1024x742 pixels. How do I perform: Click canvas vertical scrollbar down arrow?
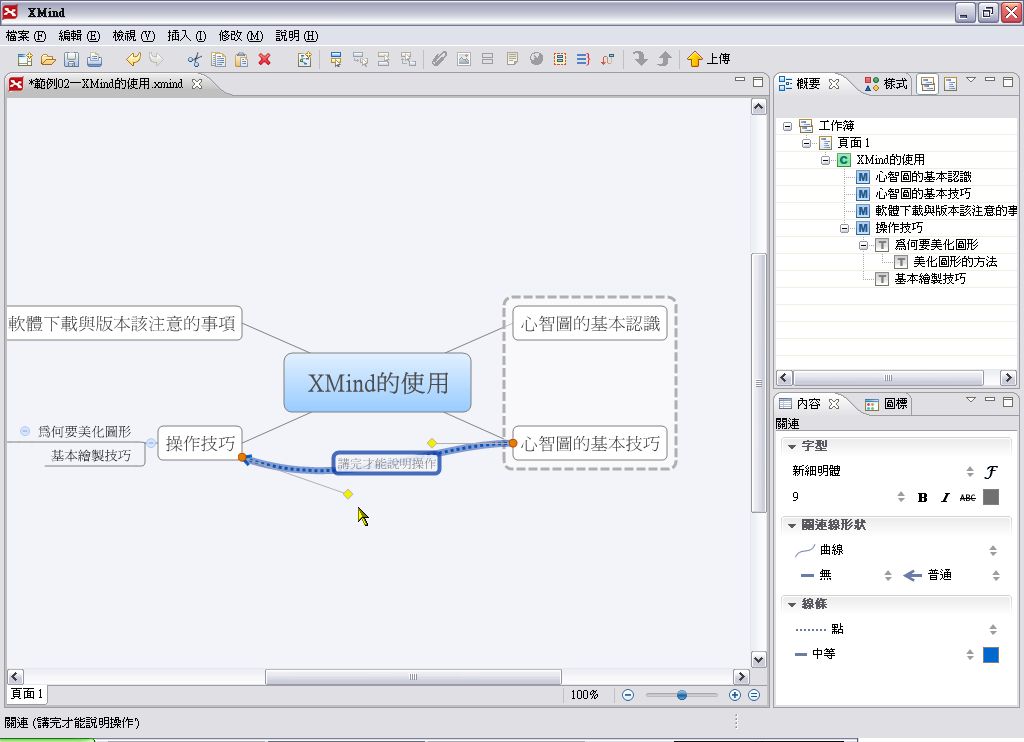click(758, 660)
